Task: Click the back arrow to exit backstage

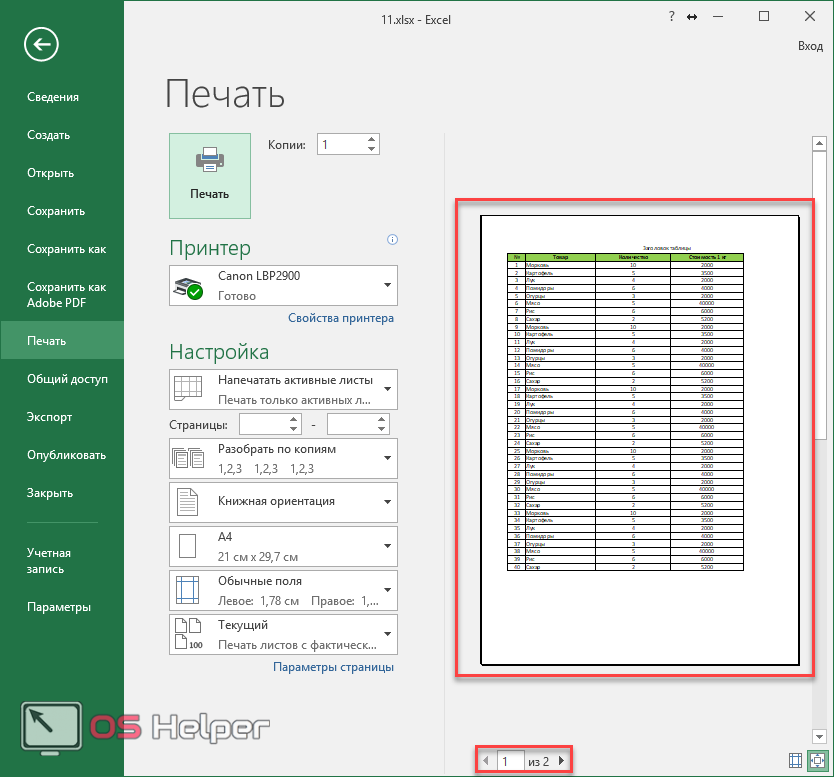Action: coord(42,44)
